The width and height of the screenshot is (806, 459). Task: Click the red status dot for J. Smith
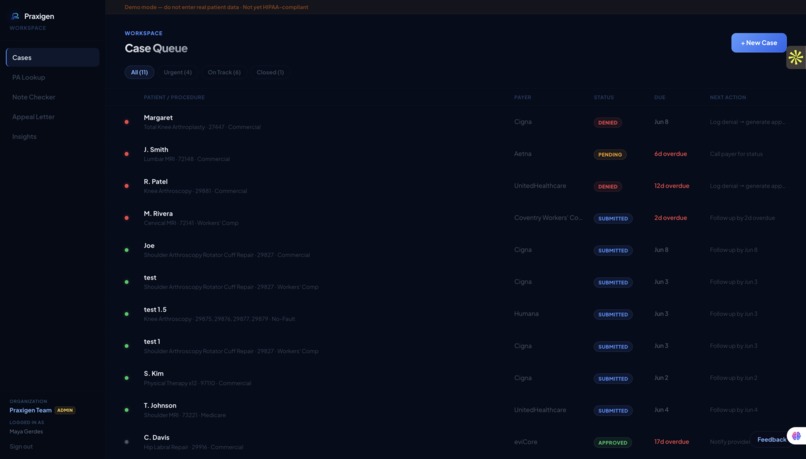click(126, 154)
